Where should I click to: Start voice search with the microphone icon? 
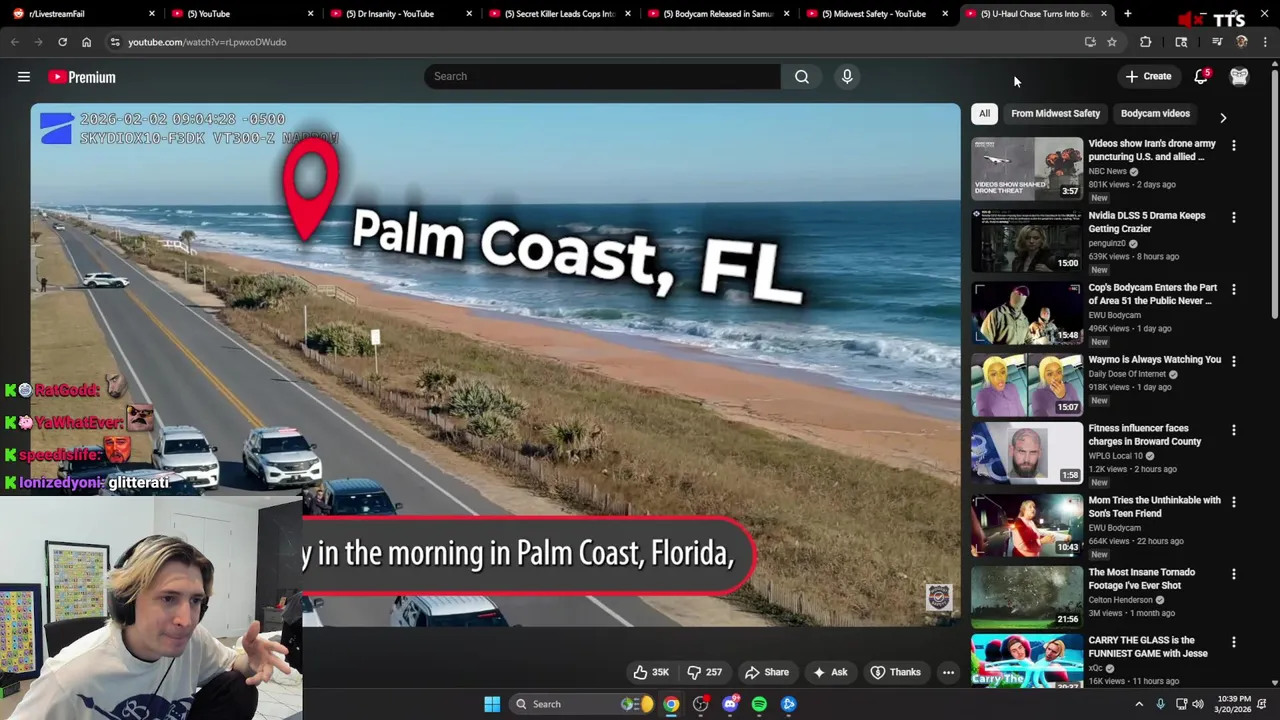click(x=847, y=76)
